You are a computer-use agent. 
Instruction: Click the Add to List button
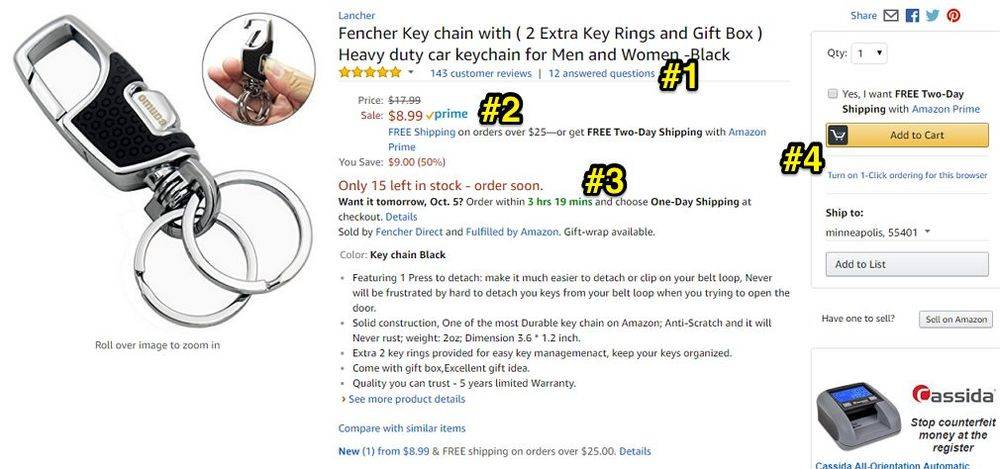pyautogui.click(x=907, y=264)
